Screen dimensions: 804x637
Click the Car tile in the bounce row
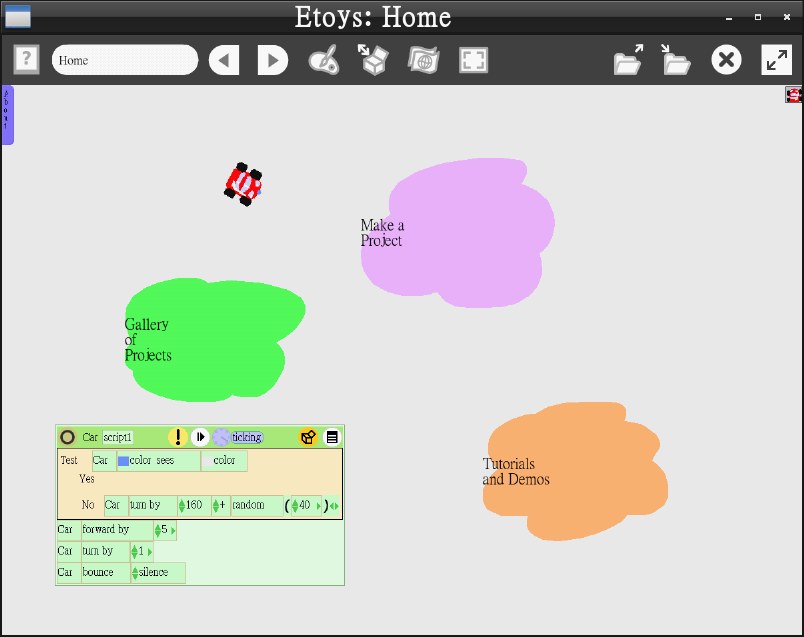pos(69,573)
